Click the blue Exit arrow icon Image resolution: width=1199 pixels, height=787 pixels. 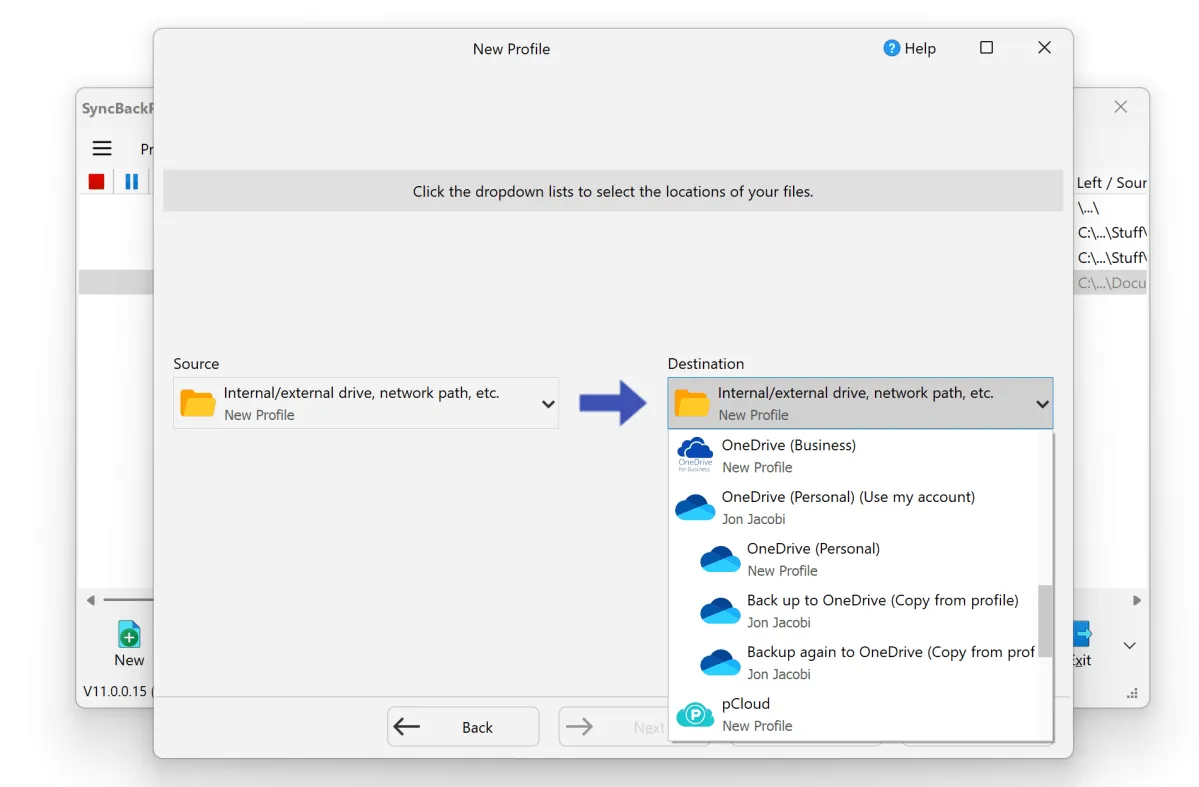[x=1081, y=634]
